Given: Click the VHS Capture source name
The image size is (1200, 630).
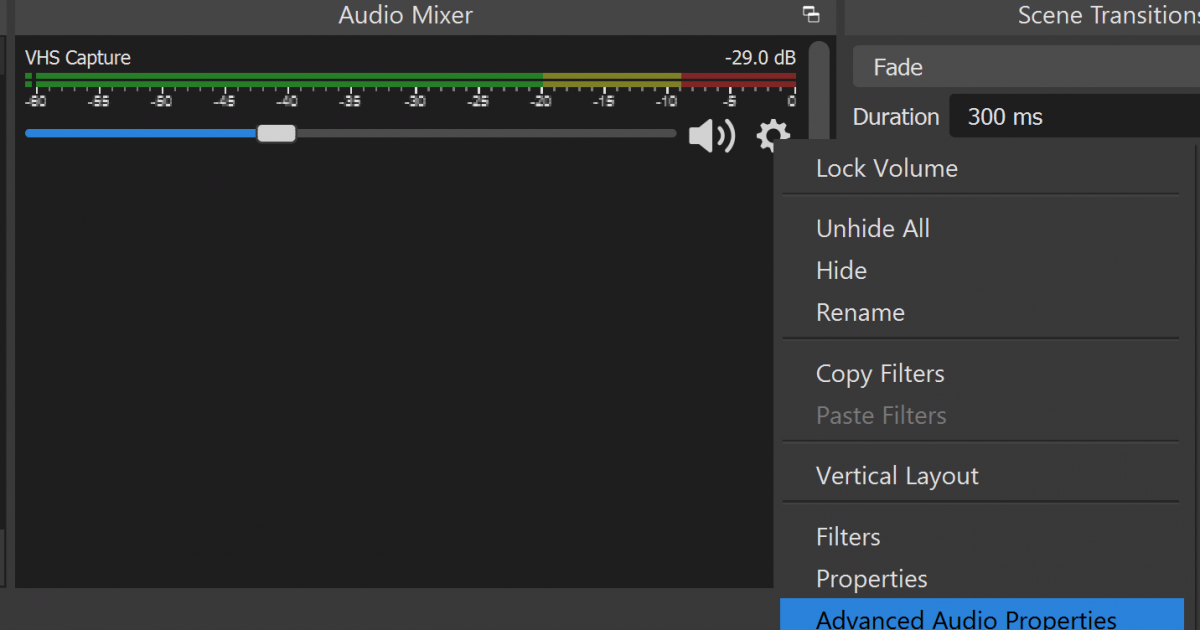Looking at the screenshot, I should 77,58.
